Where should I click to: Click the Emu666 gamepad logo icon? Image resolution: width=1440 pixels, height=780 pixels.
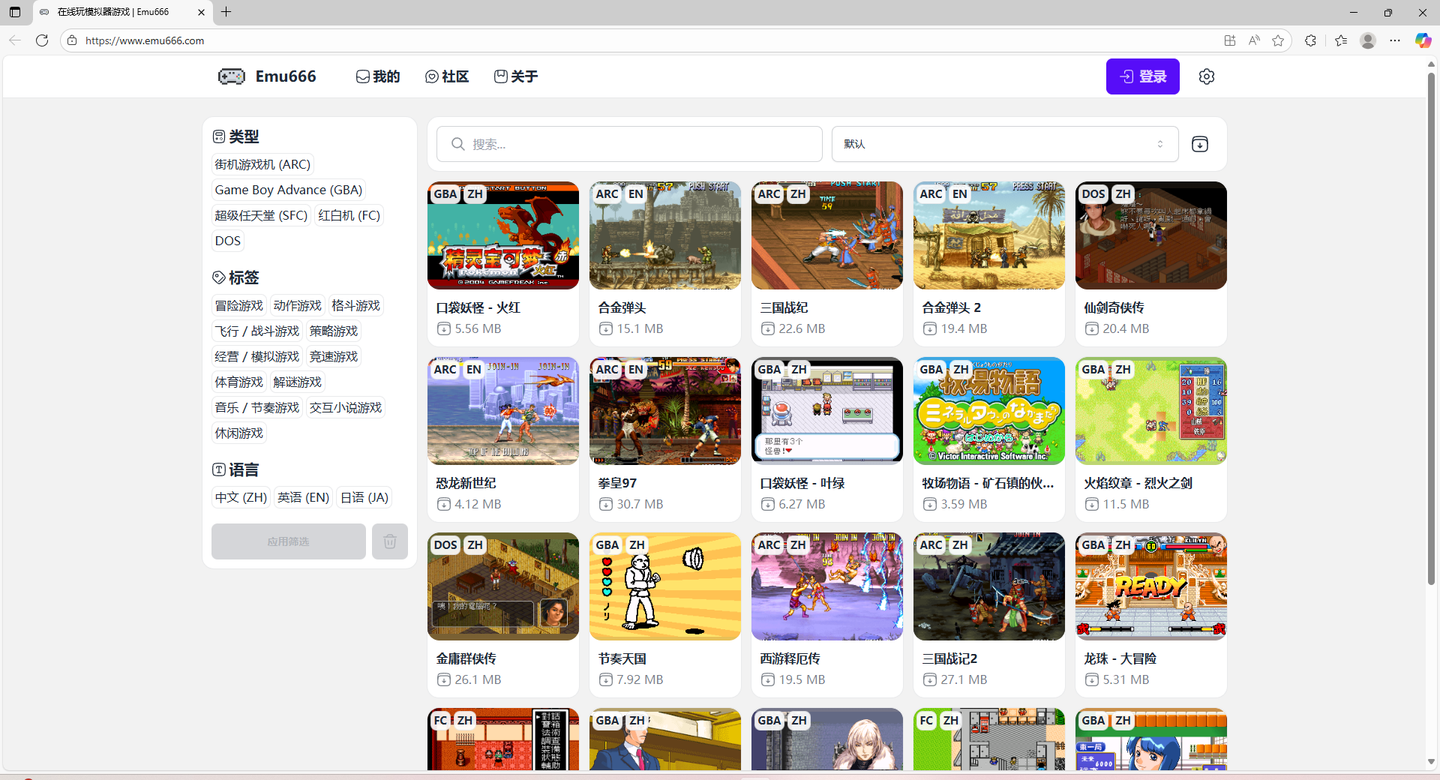(x=231, y=77)
